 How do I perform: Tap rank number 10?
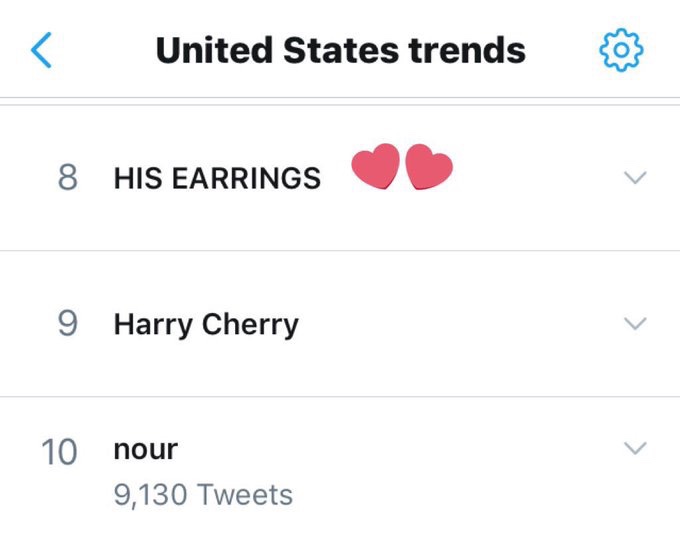(59, 451)
